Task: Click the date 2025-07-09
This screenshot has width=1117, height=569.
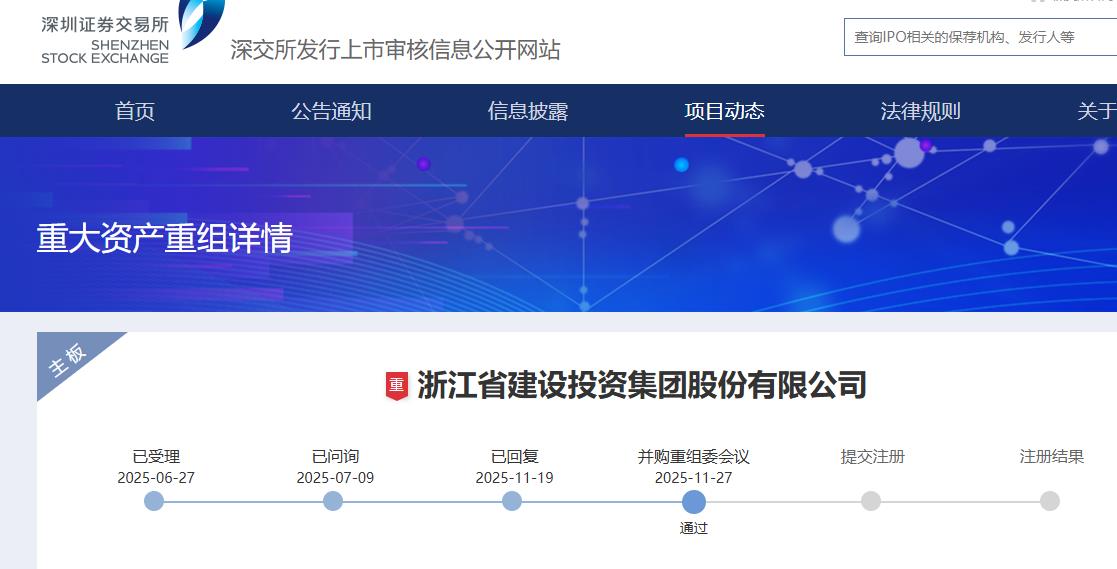Action: pyautogui.click(x=335, y=478)
